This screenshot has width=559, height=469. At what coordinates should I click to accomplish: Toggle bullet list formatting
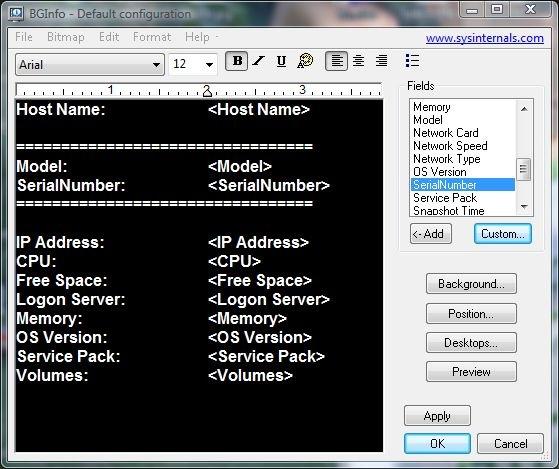(412, 61)
